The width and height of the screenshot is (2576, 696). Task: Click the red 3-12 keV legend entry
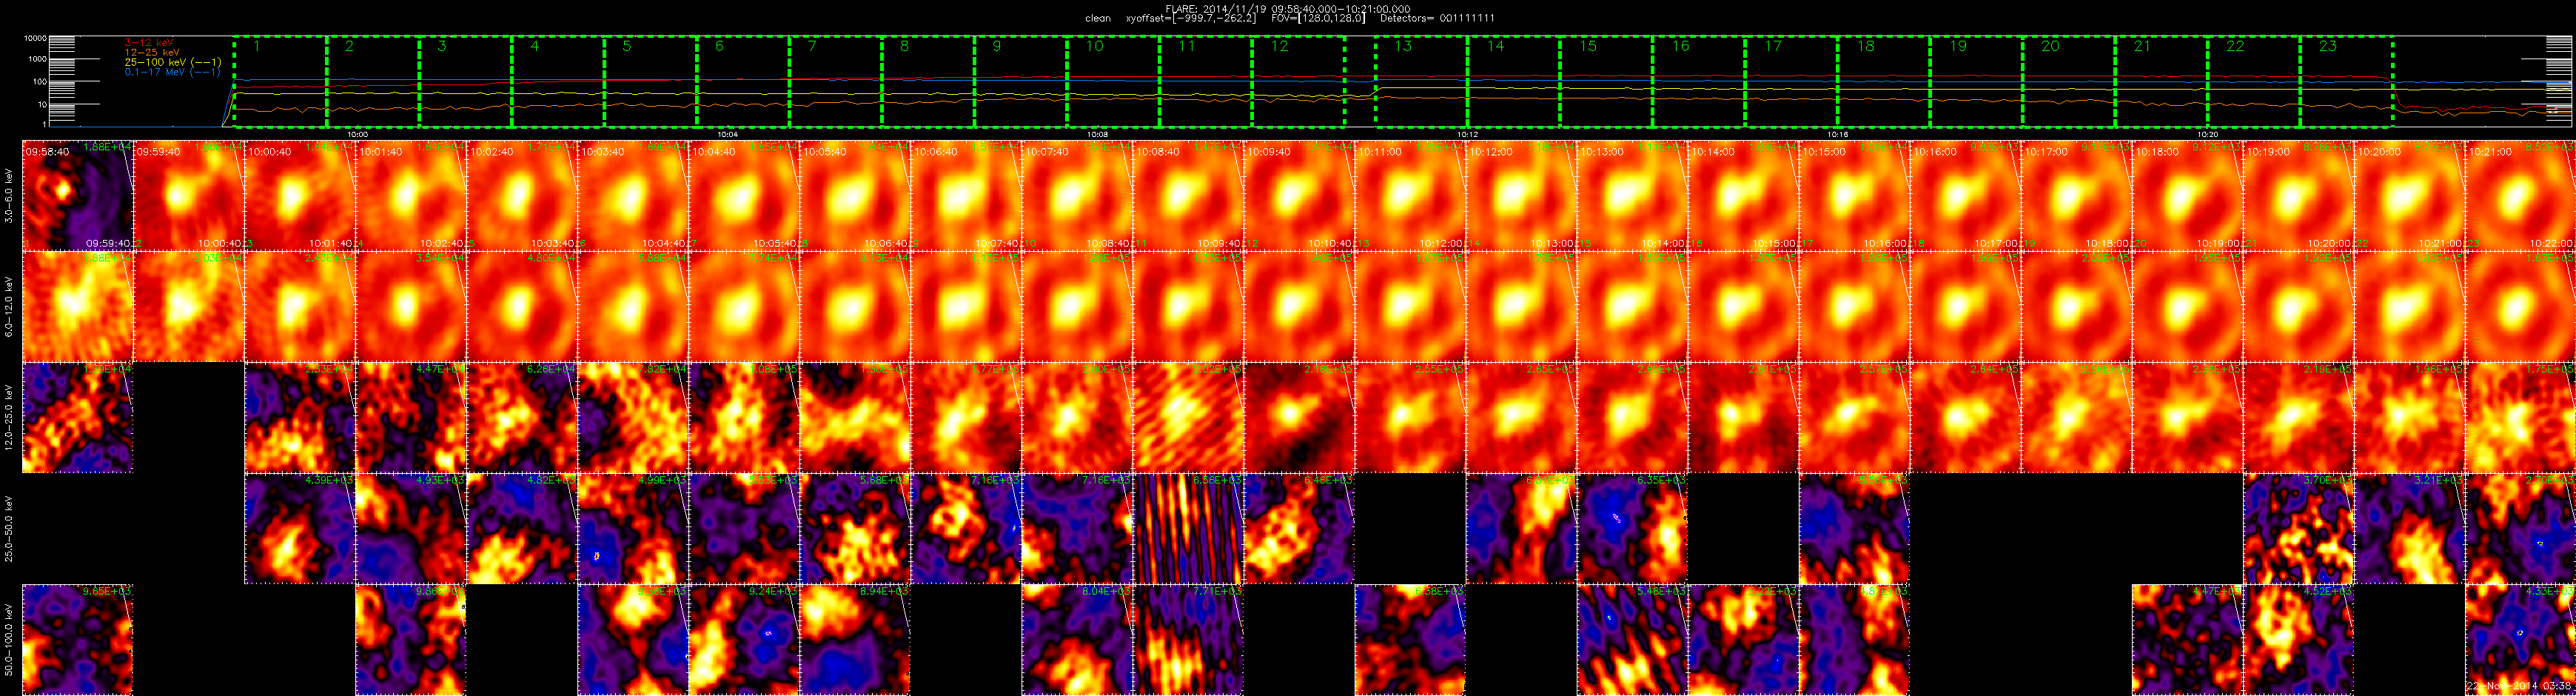(149, 42)
